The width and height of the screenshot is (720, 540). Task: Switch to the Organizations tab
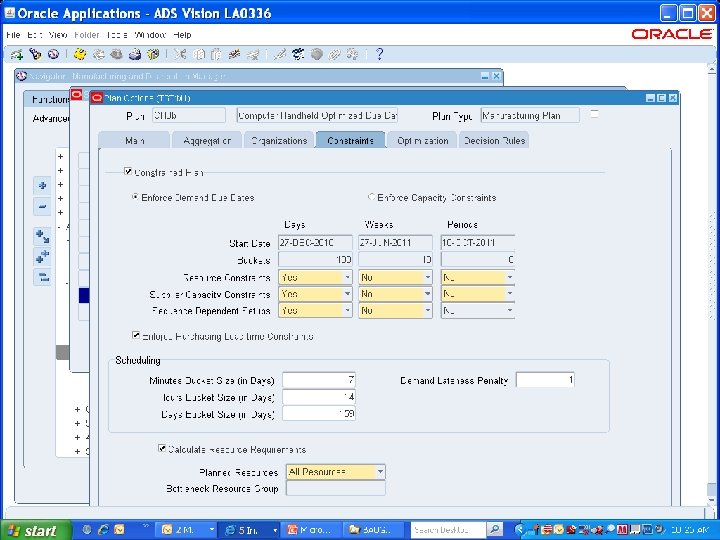click(x=279, y=141)
